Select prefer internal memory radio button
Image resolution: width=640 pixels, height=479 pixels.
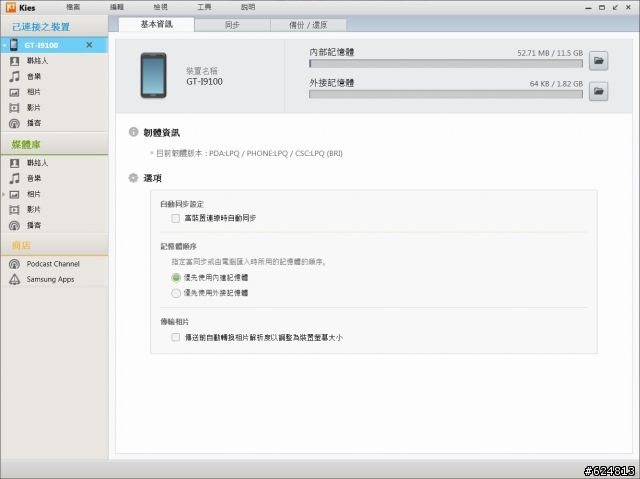pos(176,277)
